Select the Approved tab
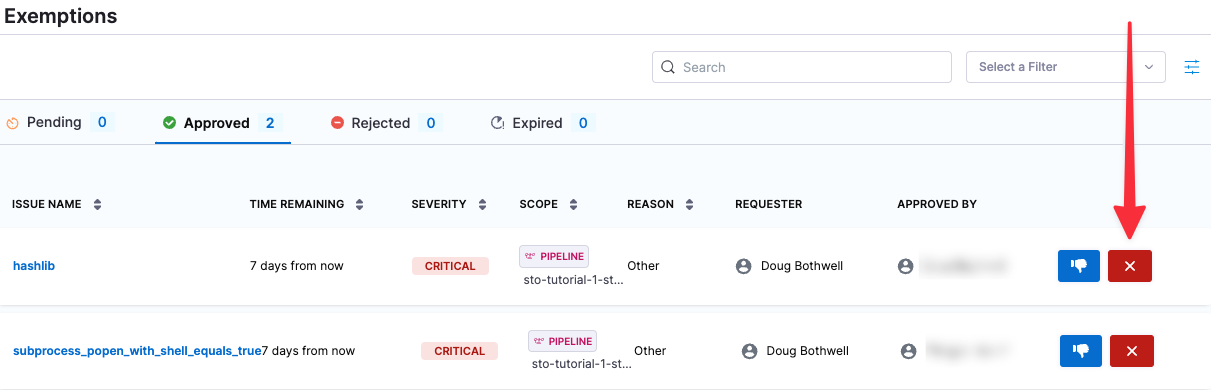 pyautogui.click(x=222, y=123)
